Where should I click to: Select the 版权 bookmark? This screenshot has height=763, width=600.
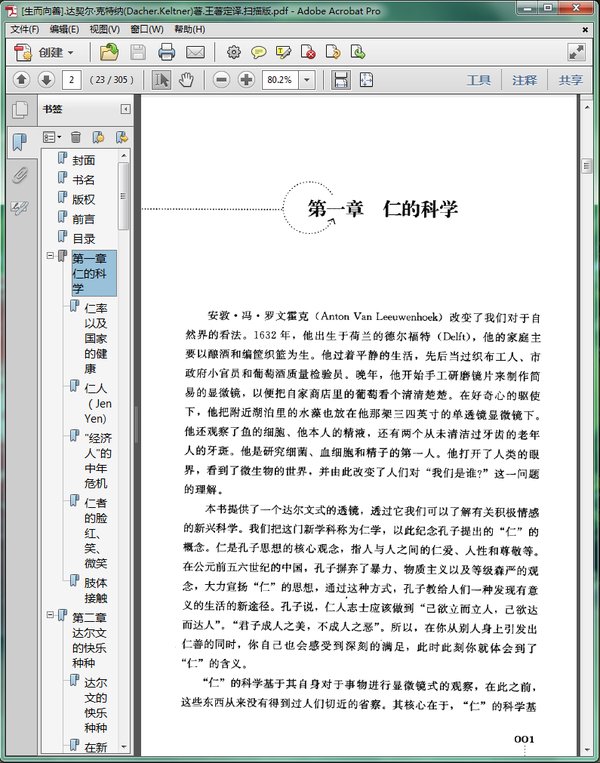84,199
